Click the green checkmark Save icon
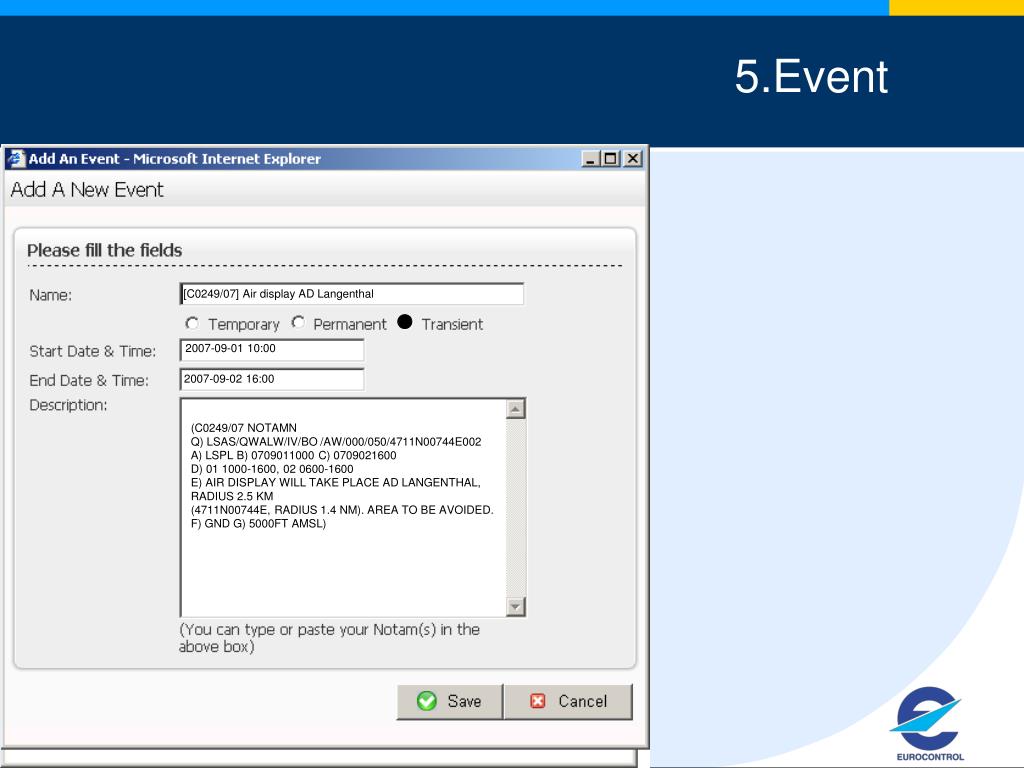Image resolution: width=1024 pixels, height=768 pixels. [426, 701]
